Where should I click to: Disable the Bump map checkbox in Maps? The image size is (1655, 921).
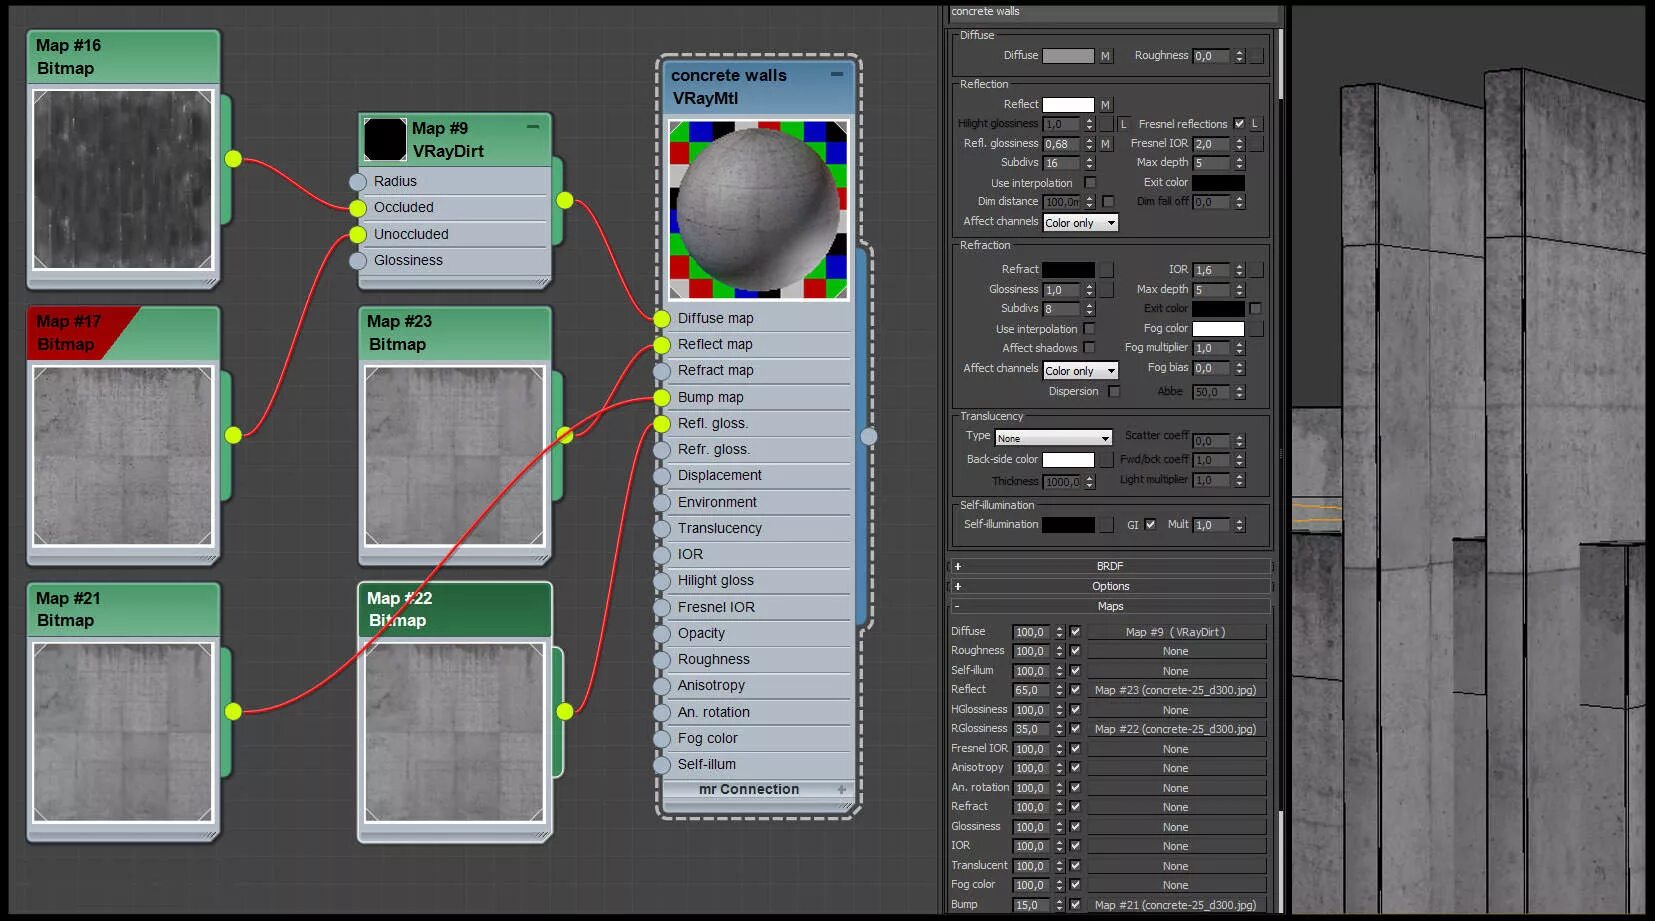1075,905
